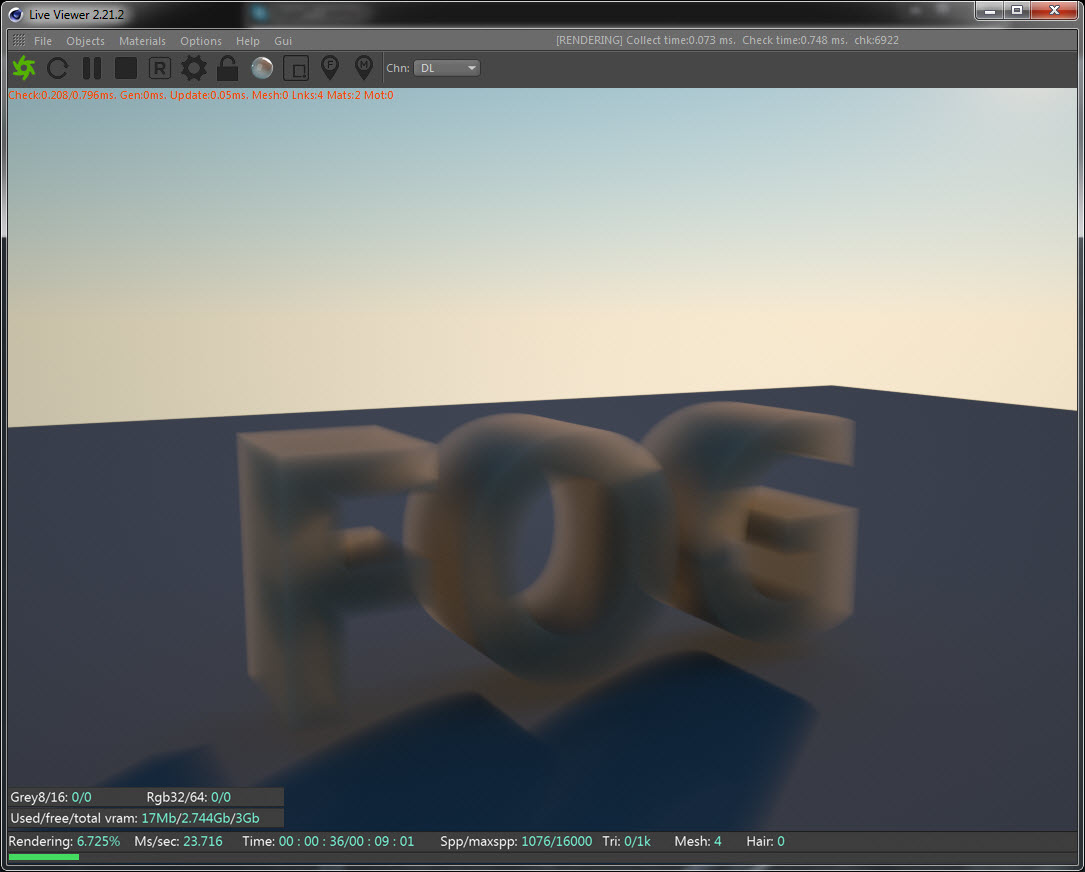Screen dimensions: 1085x872
Task: Click the Live Viewer 2.21.2 window title
Action: click(x=77, y=15)
